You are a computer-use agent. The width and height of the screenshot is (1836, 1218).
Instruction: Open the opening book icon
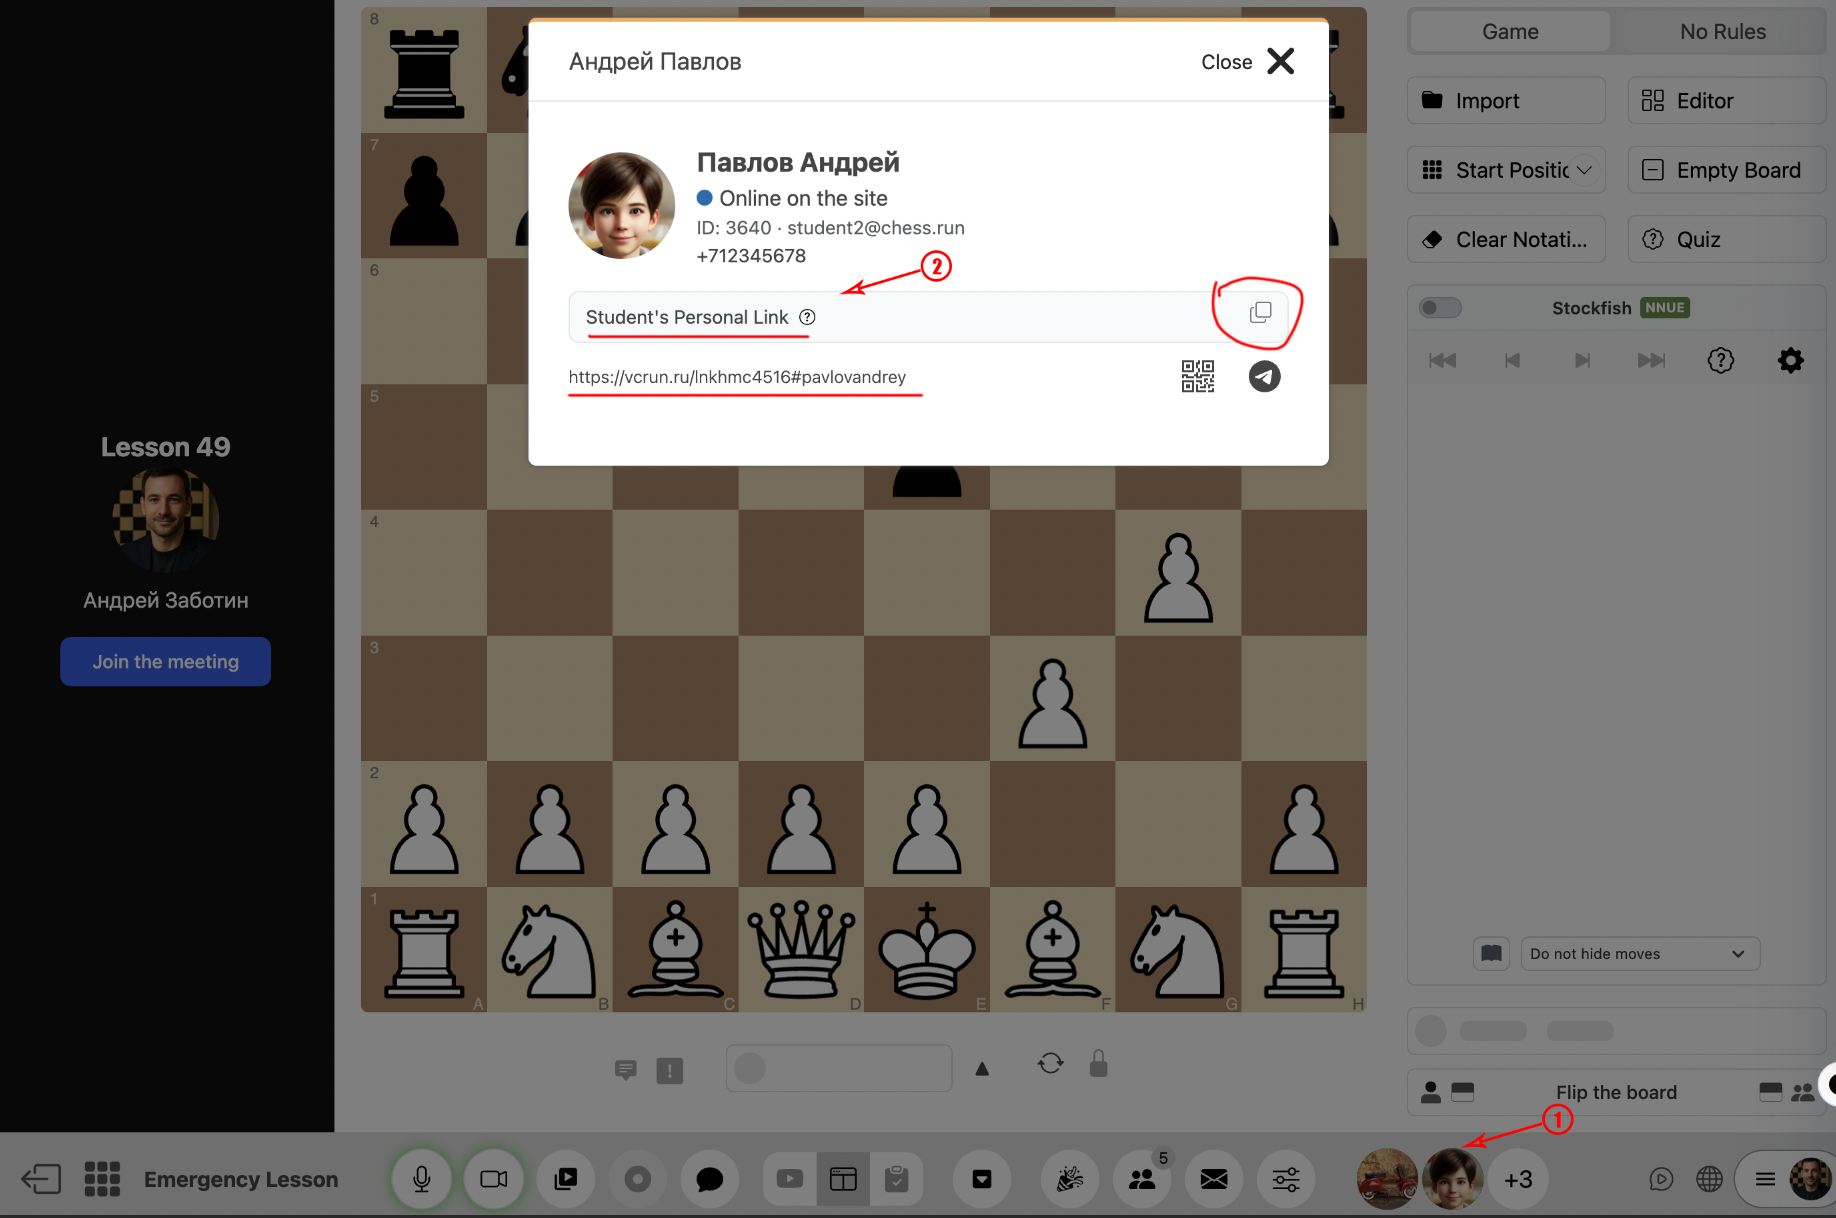point(1491,953)
